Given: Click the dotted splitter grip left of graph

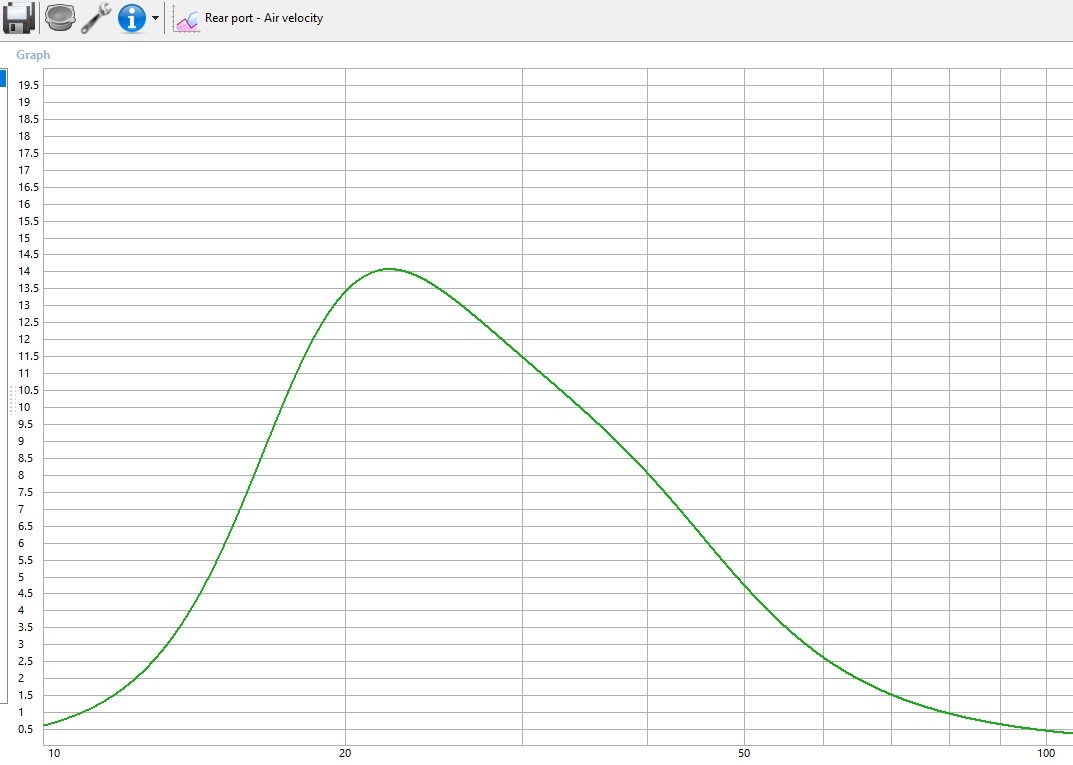Looking at the screenshot, I should [x=12, y=400].
